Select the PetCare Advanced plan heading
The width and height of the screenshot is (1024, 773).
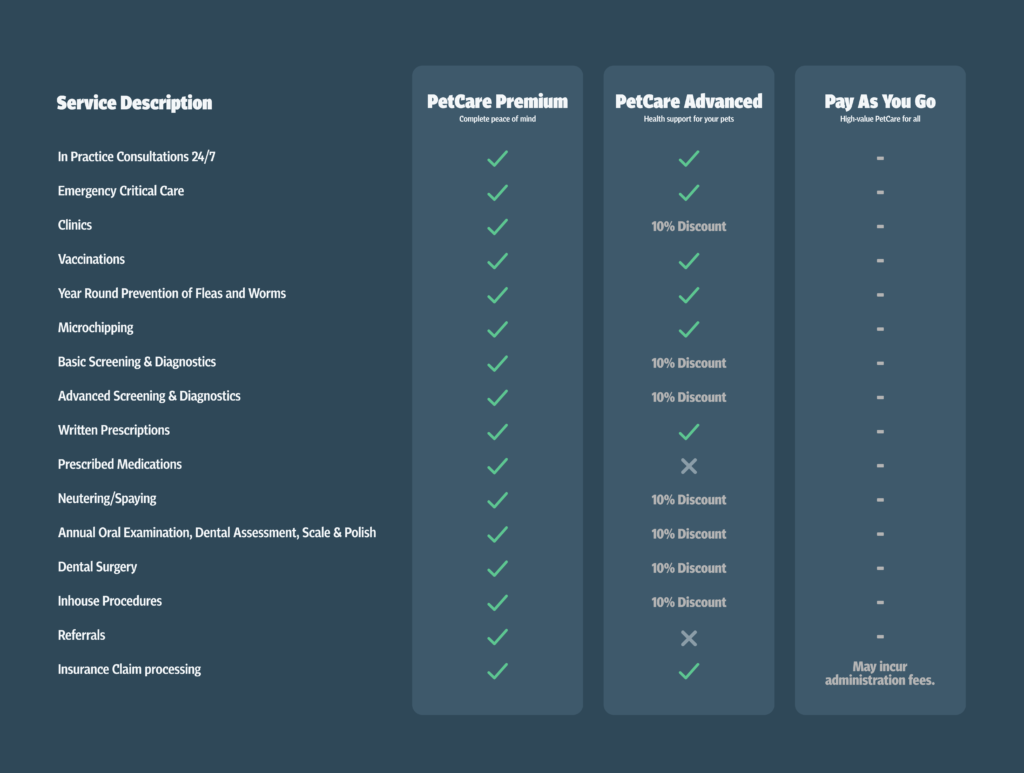pos(688,102)
